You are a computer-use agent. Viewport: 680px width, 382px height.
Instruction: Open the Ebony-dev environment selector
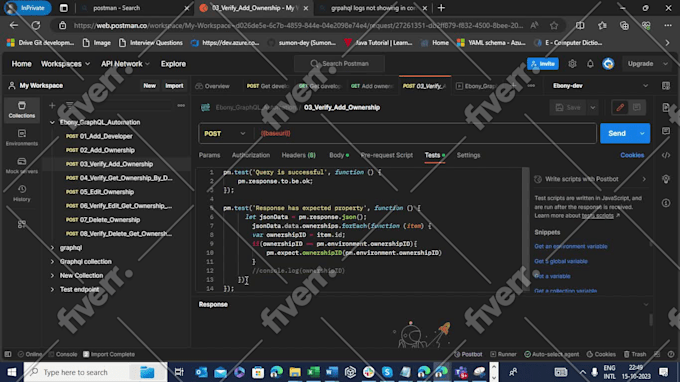pyautogui.click(x=601, y=86)
